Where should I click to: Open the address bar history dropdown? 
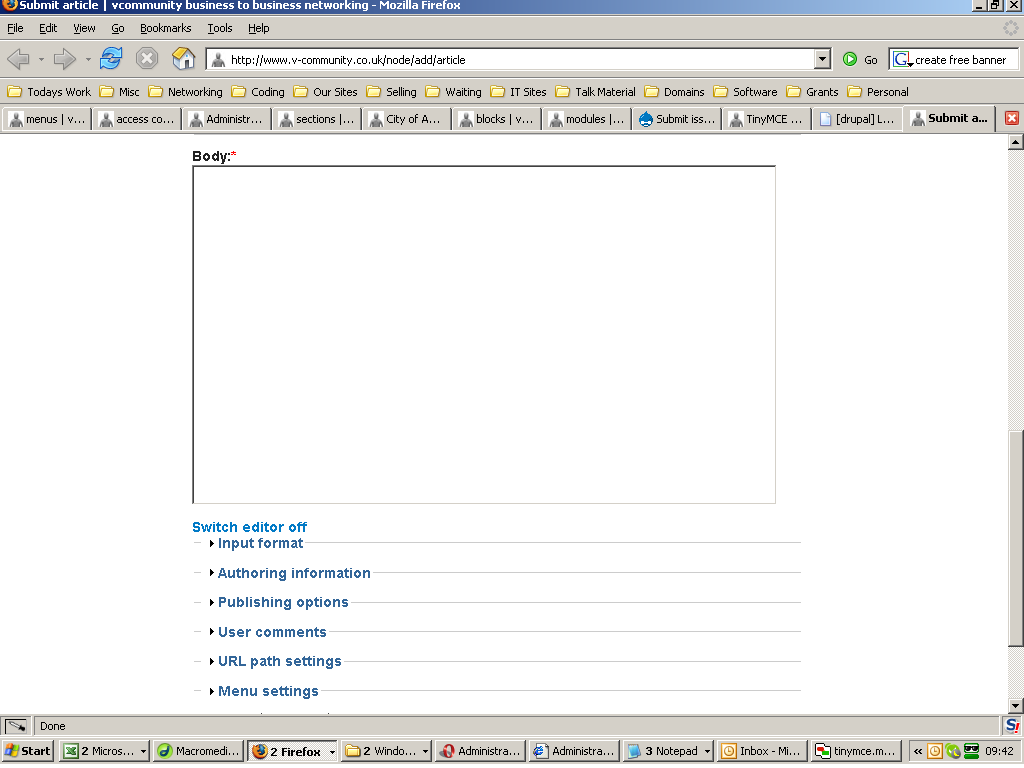(x=822, y=58)
